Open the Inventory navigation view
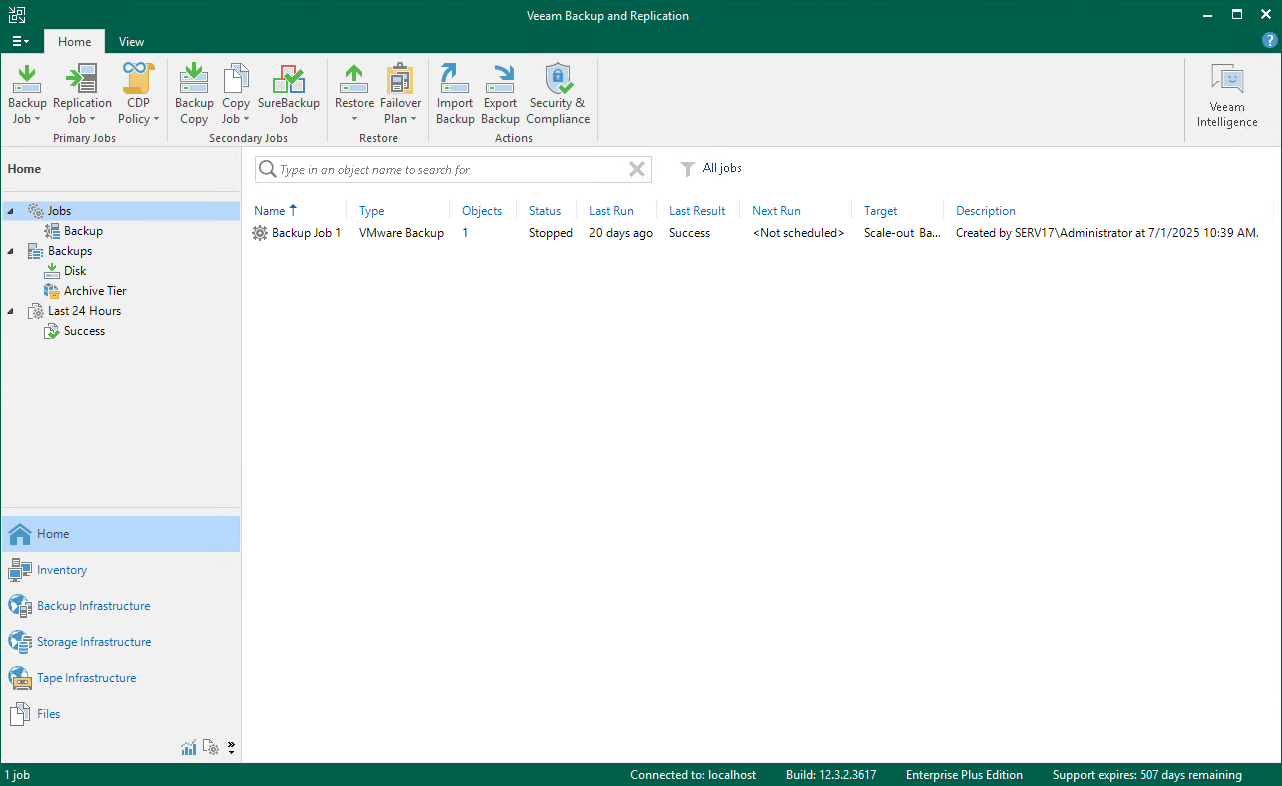 121,570
